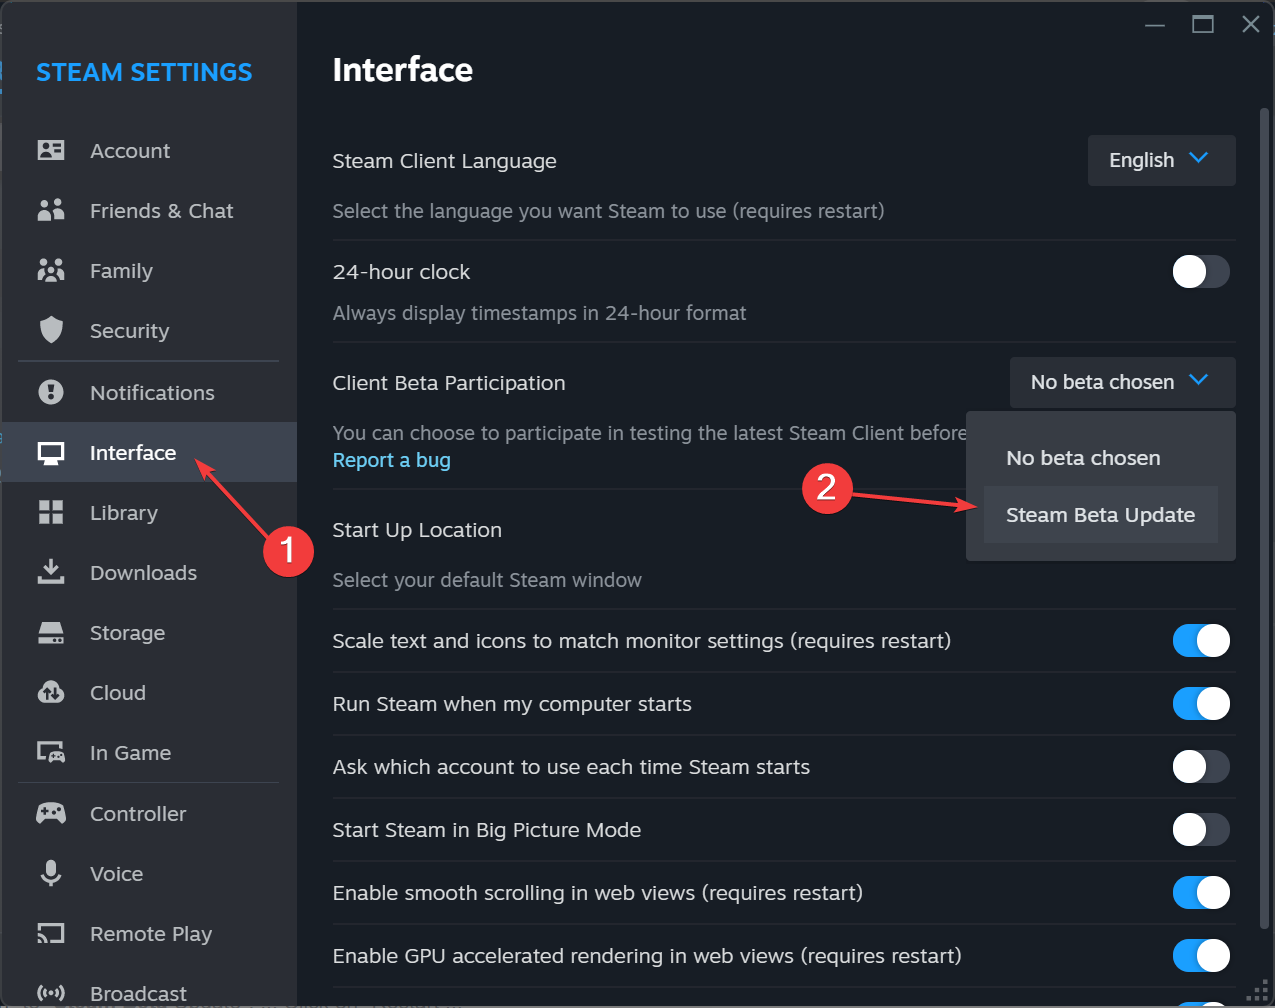Disable Run Steam when computer starts

pyautogui.click(x=1201, y=703)
